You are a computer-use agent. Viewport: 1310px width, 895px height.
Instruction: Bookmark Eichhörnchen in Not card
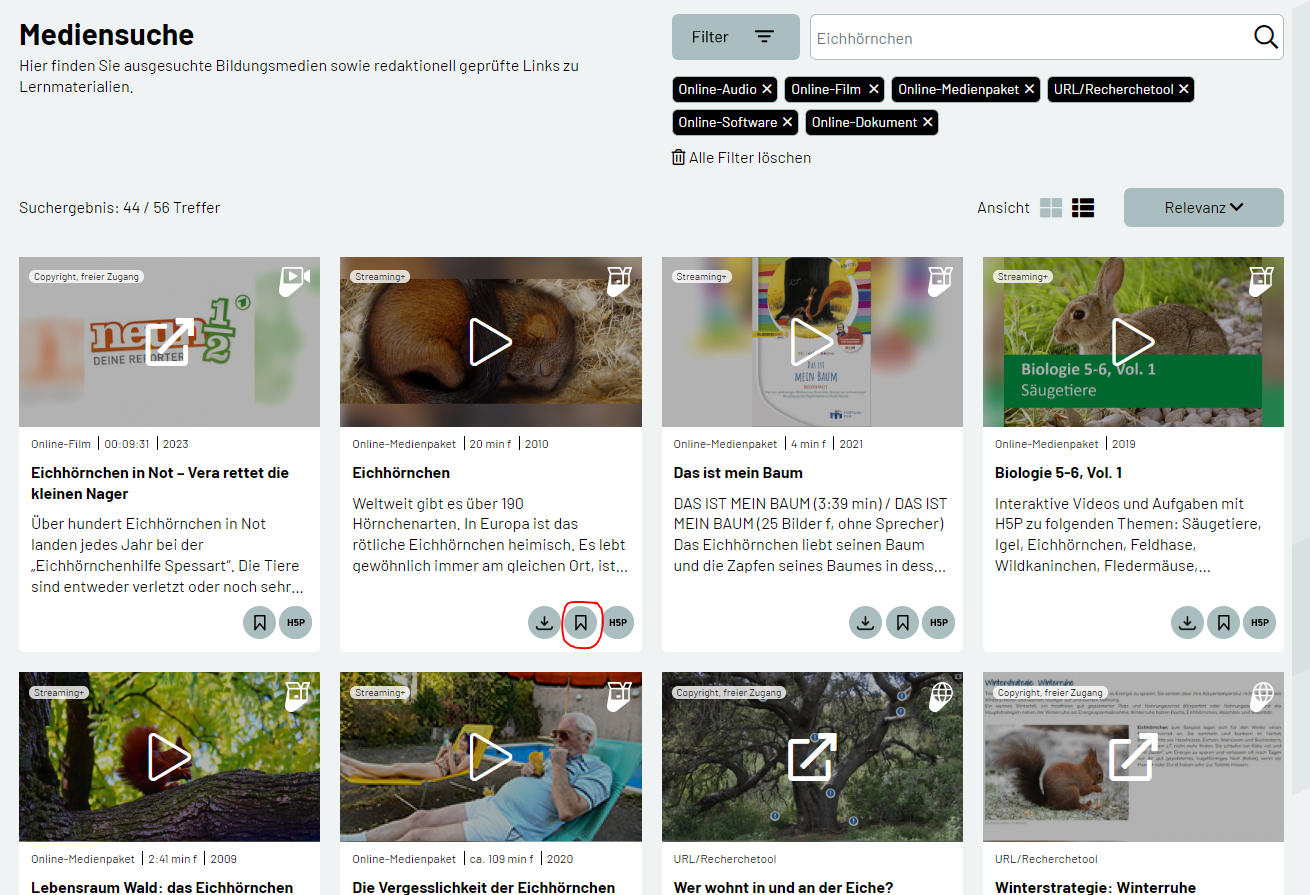point(259,622)
